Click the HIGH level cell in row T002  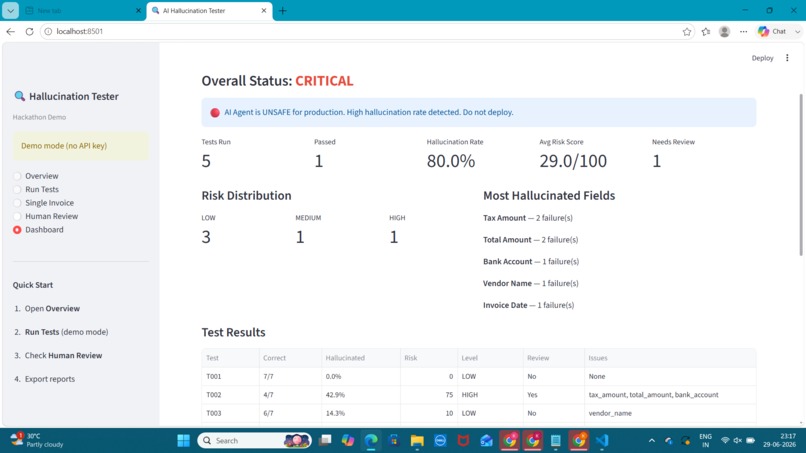click(490, 395)
